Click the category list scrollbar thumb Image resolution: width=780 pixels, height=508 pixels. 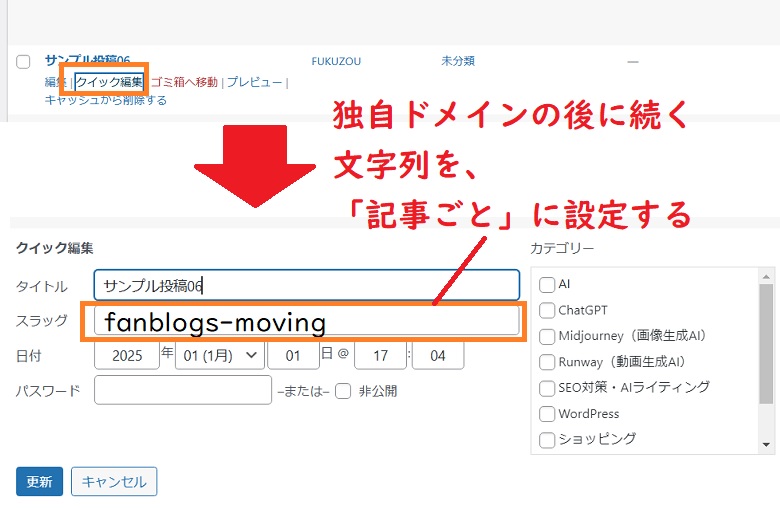click(766, 343)
